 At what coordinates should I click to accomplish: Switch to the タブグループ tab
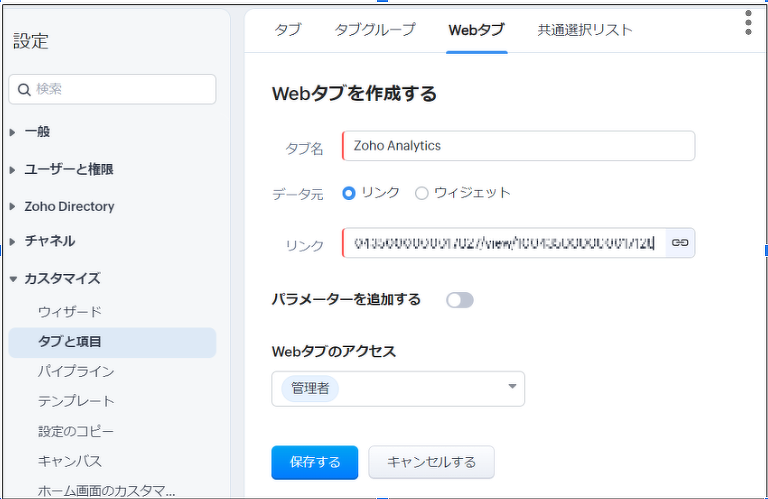coord(374,29)
